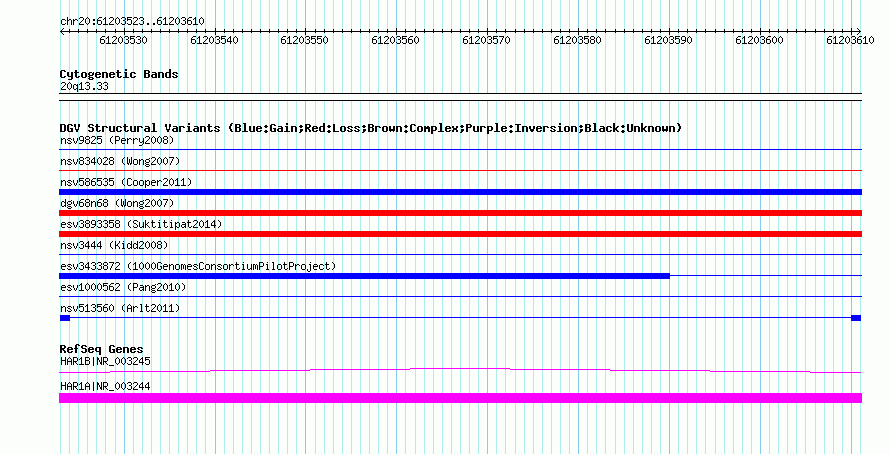Screen dimensions: 890x454
Task: Click the thick blue nsv586535 gain bar
Action: point(460,192)
